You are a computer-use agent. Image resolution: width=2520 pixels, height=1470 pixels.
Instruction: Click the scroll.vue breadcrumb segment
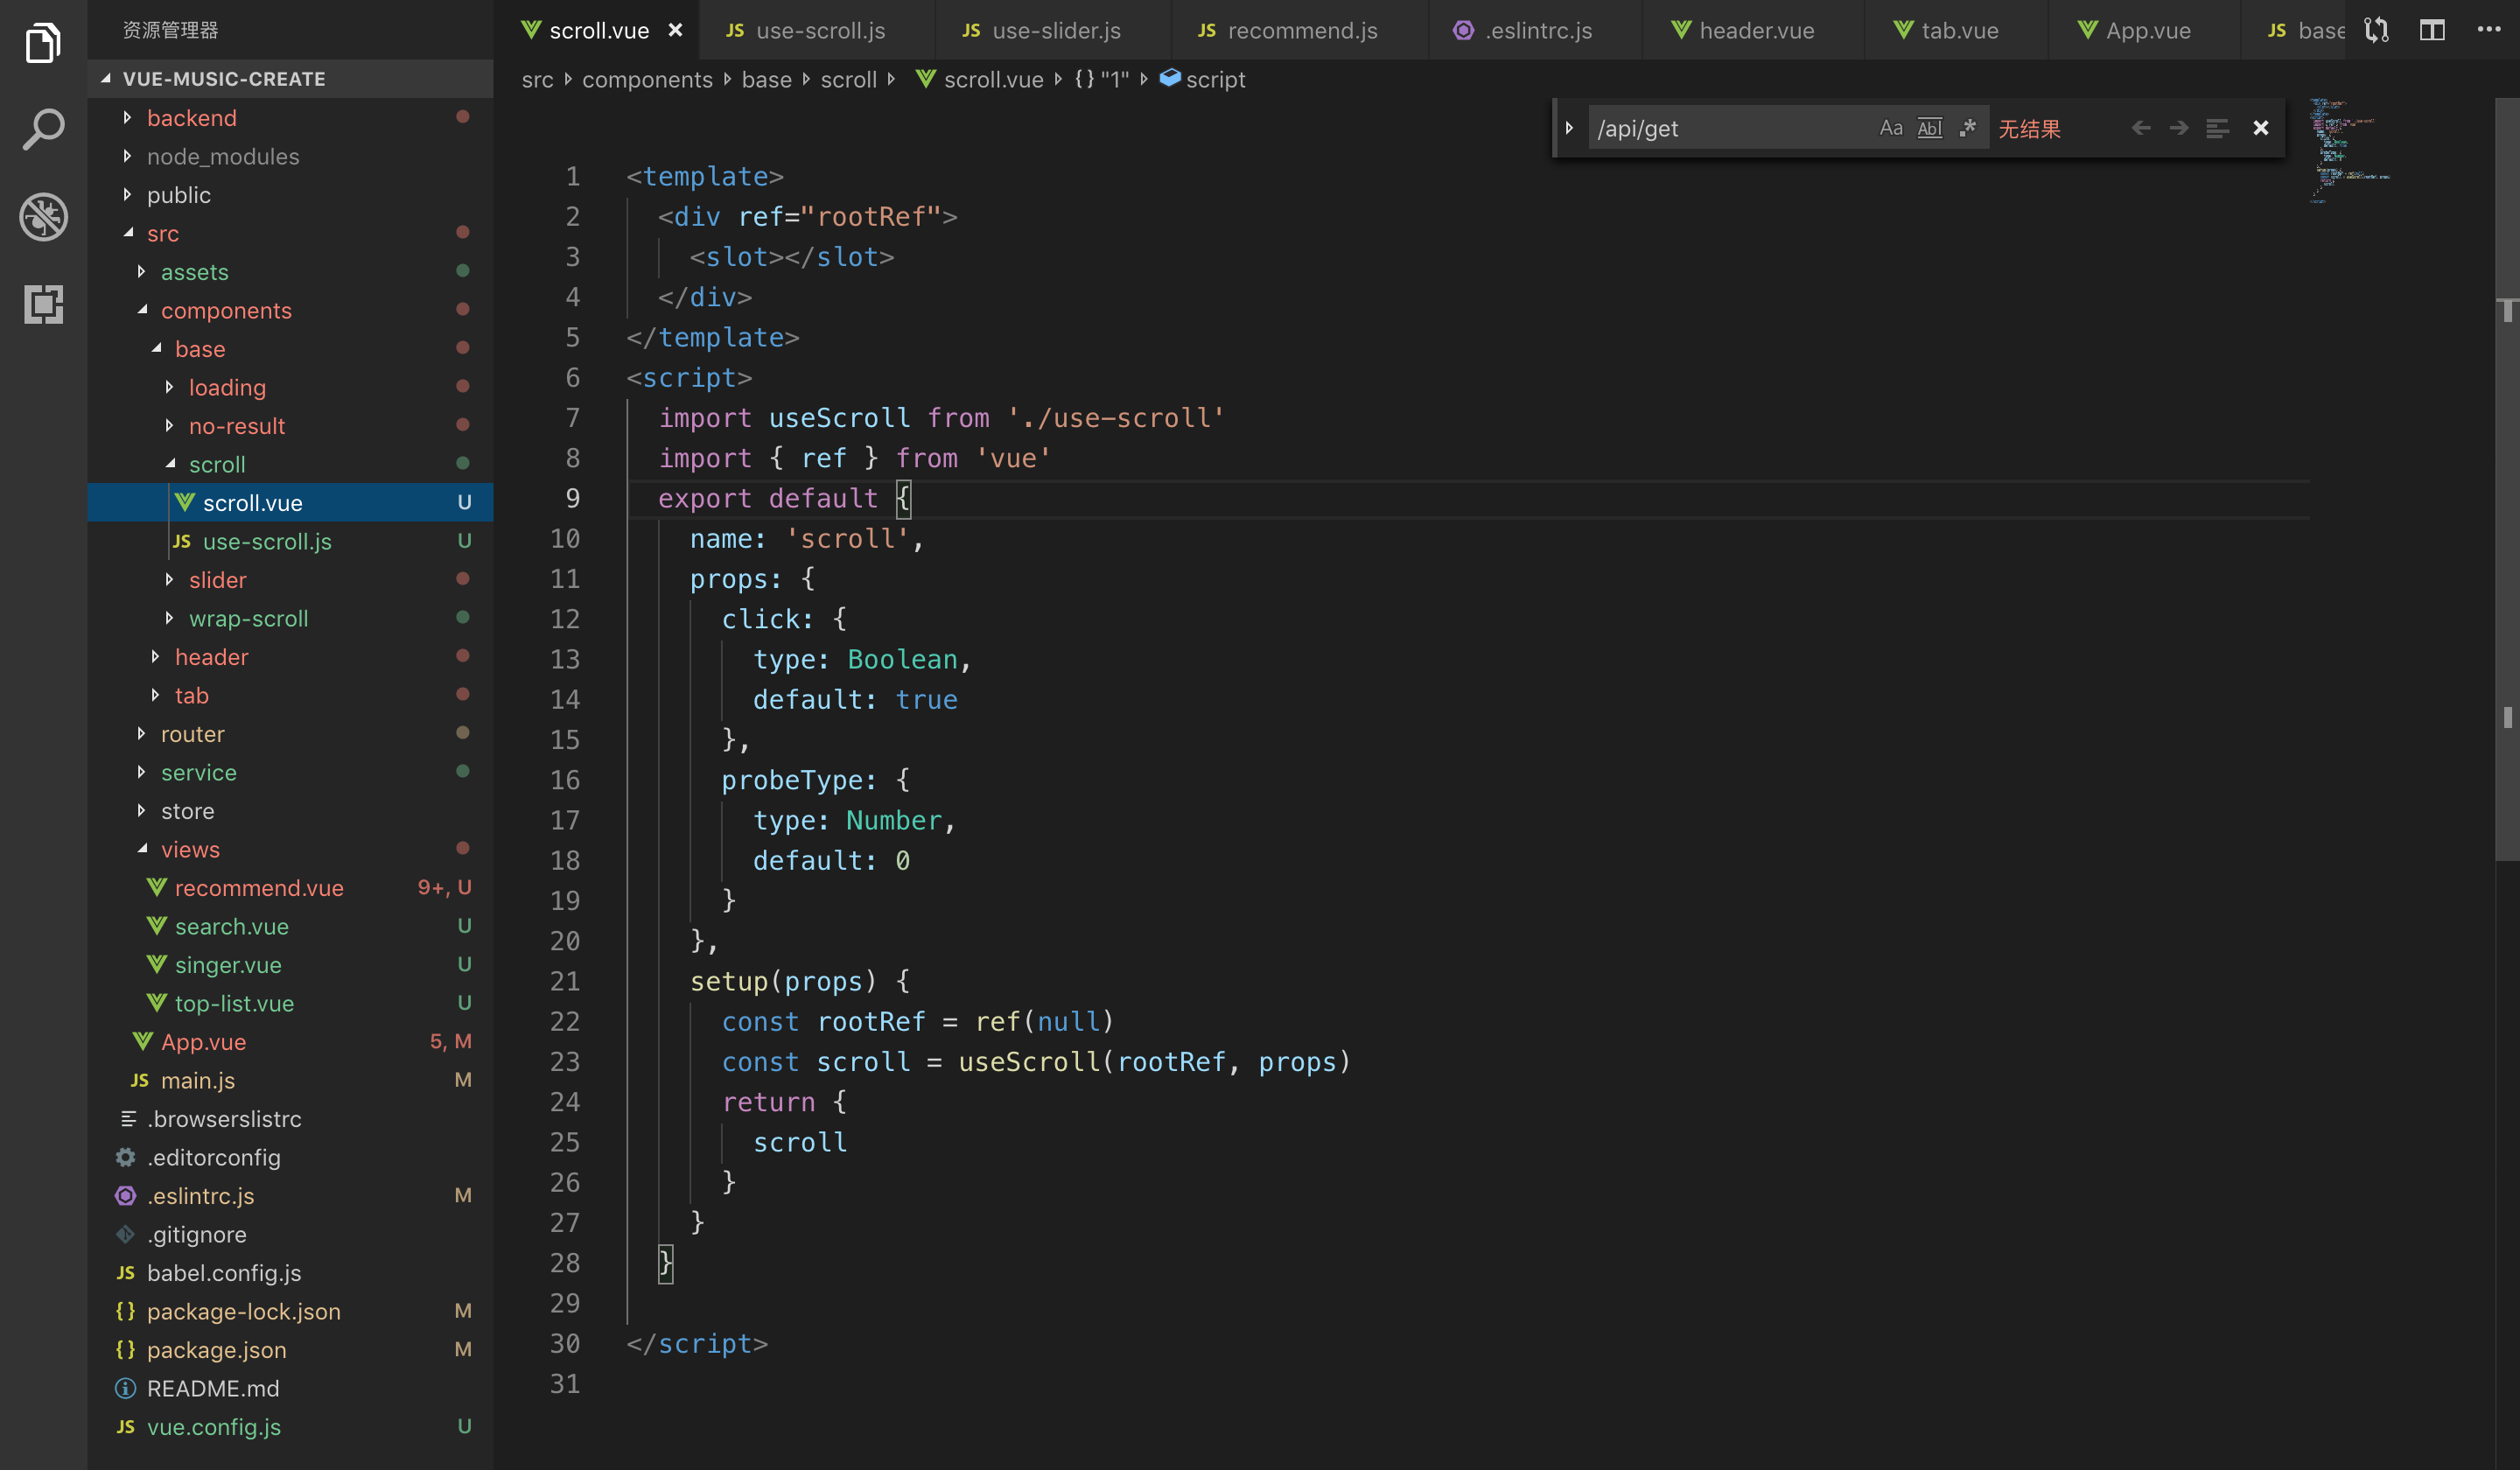pyautogui.click(x=980, y=79)
